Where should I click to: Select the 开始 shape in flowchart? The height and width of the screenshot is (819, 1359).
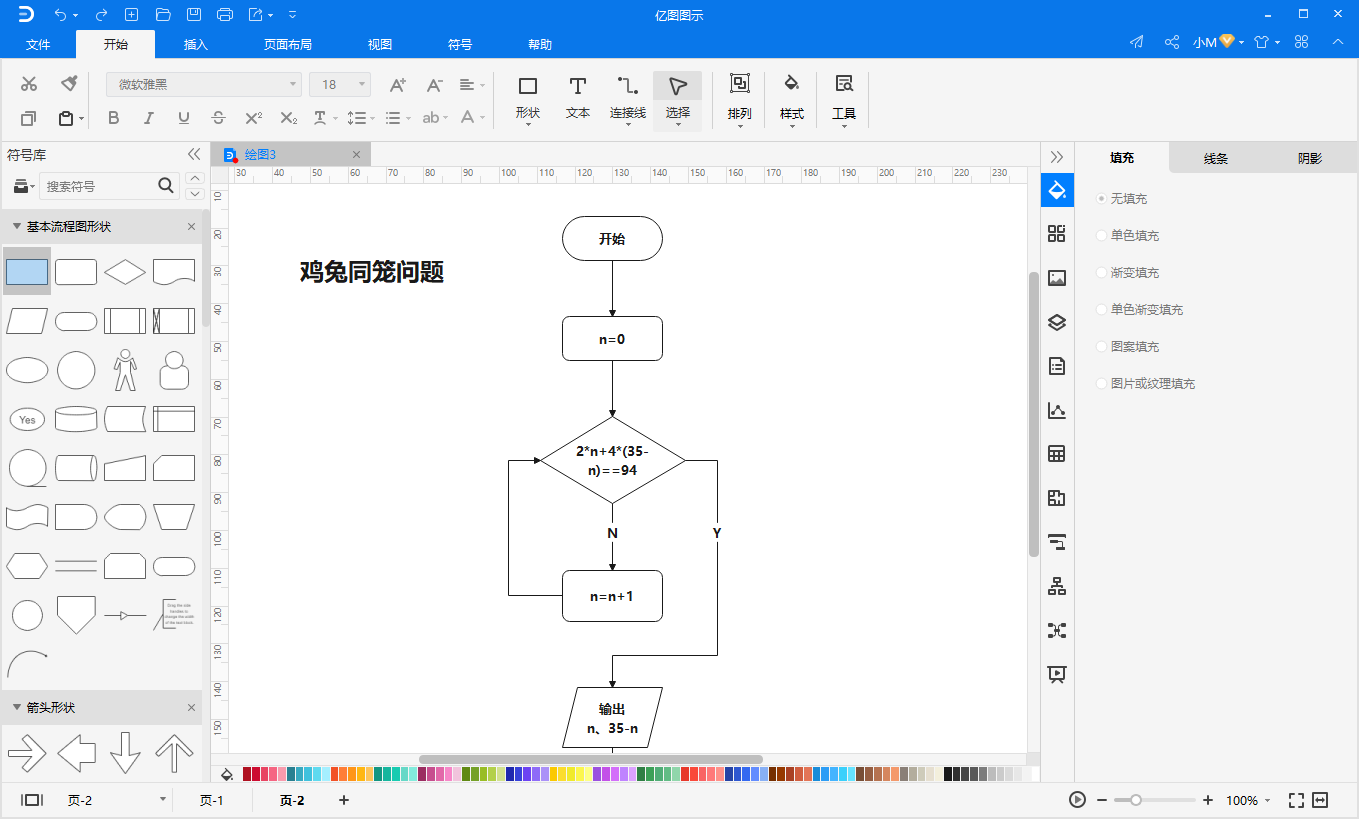tap(612, 239)
